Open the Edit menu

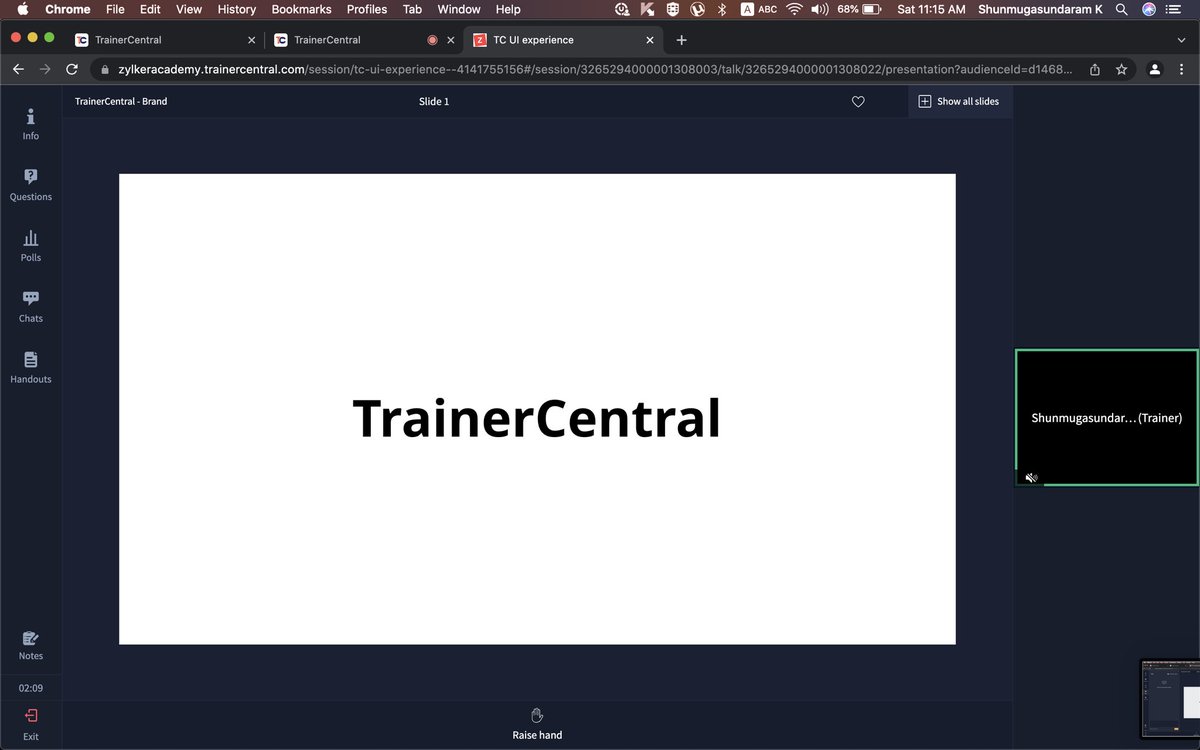click(x=150, y=9)
